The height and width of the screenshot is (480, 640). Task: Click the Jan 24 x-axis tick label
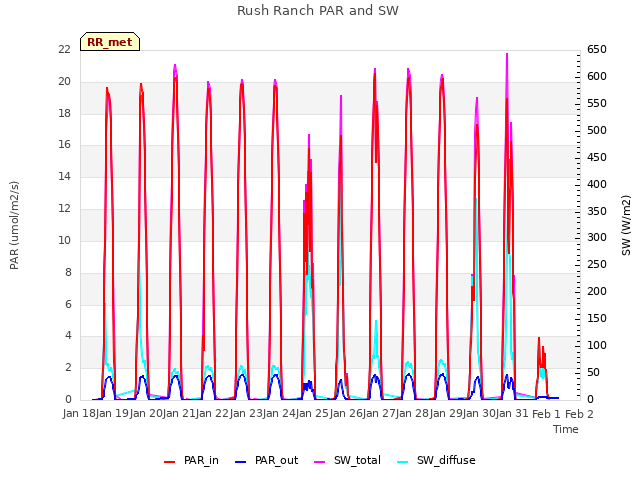point(279,414)
